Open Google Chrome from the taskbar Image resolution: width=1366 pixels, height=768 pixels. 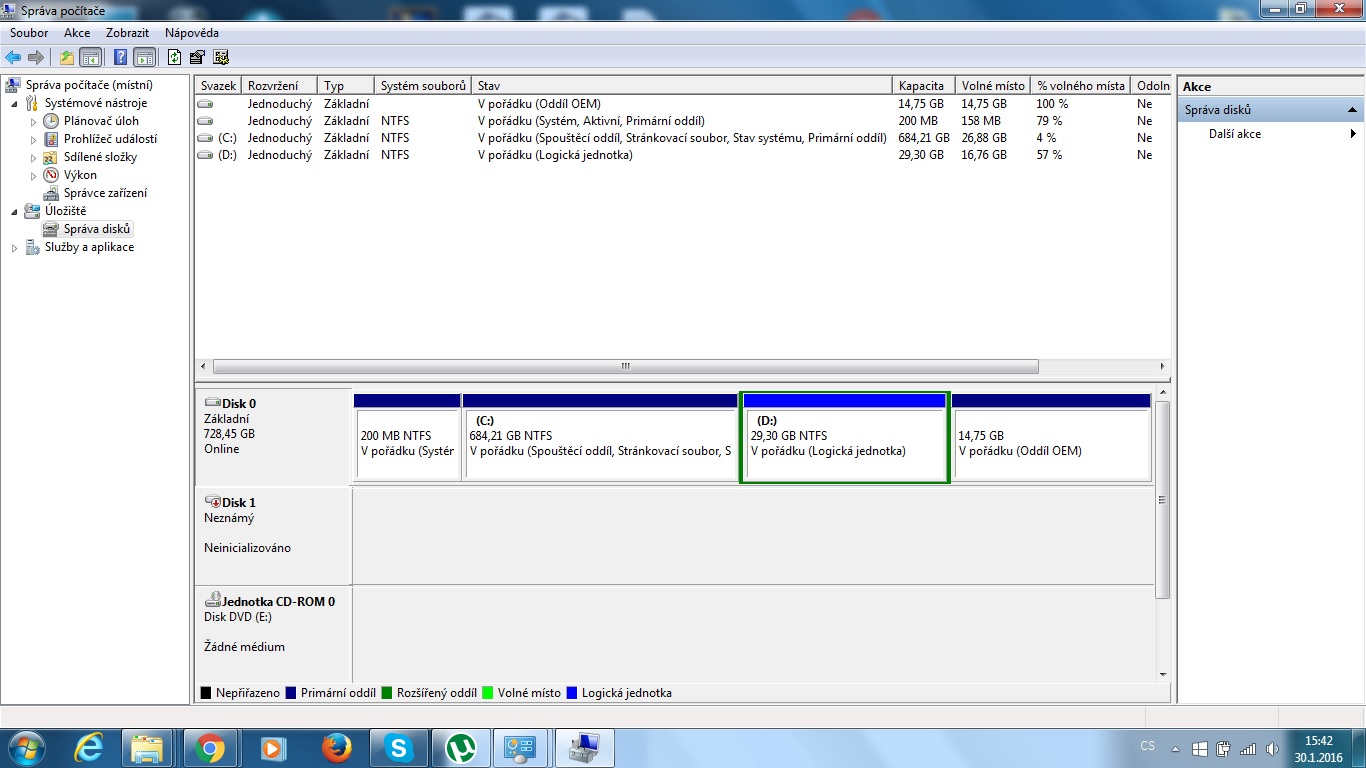(x=210, y=748)
